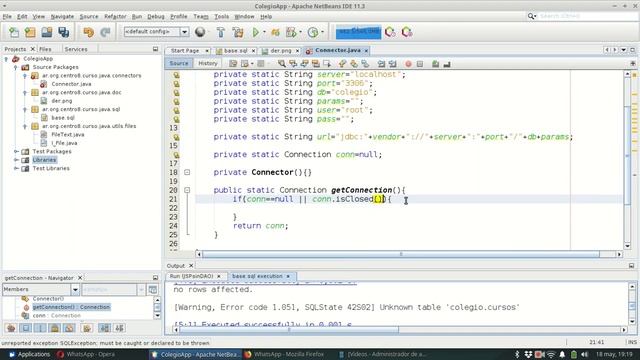Toggle Show Inherited Members in Navigator
Image resolution: width=640 pixels, height=360 pixels.
[x=11, y=328]
